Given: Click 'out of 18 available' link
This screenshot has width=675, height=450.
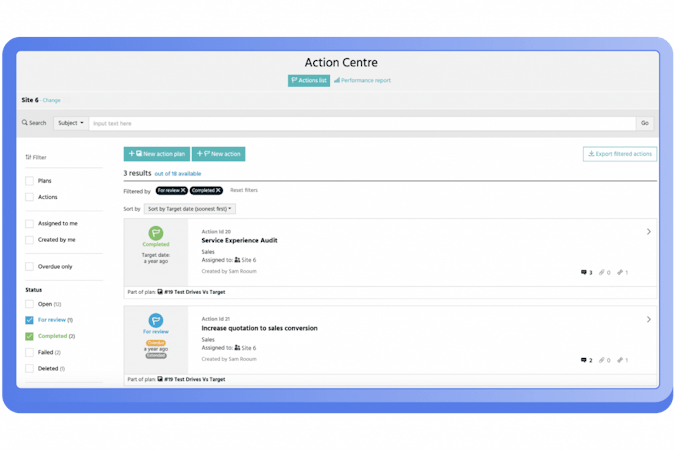Looking at the screenshot, I should coord(178,174).
